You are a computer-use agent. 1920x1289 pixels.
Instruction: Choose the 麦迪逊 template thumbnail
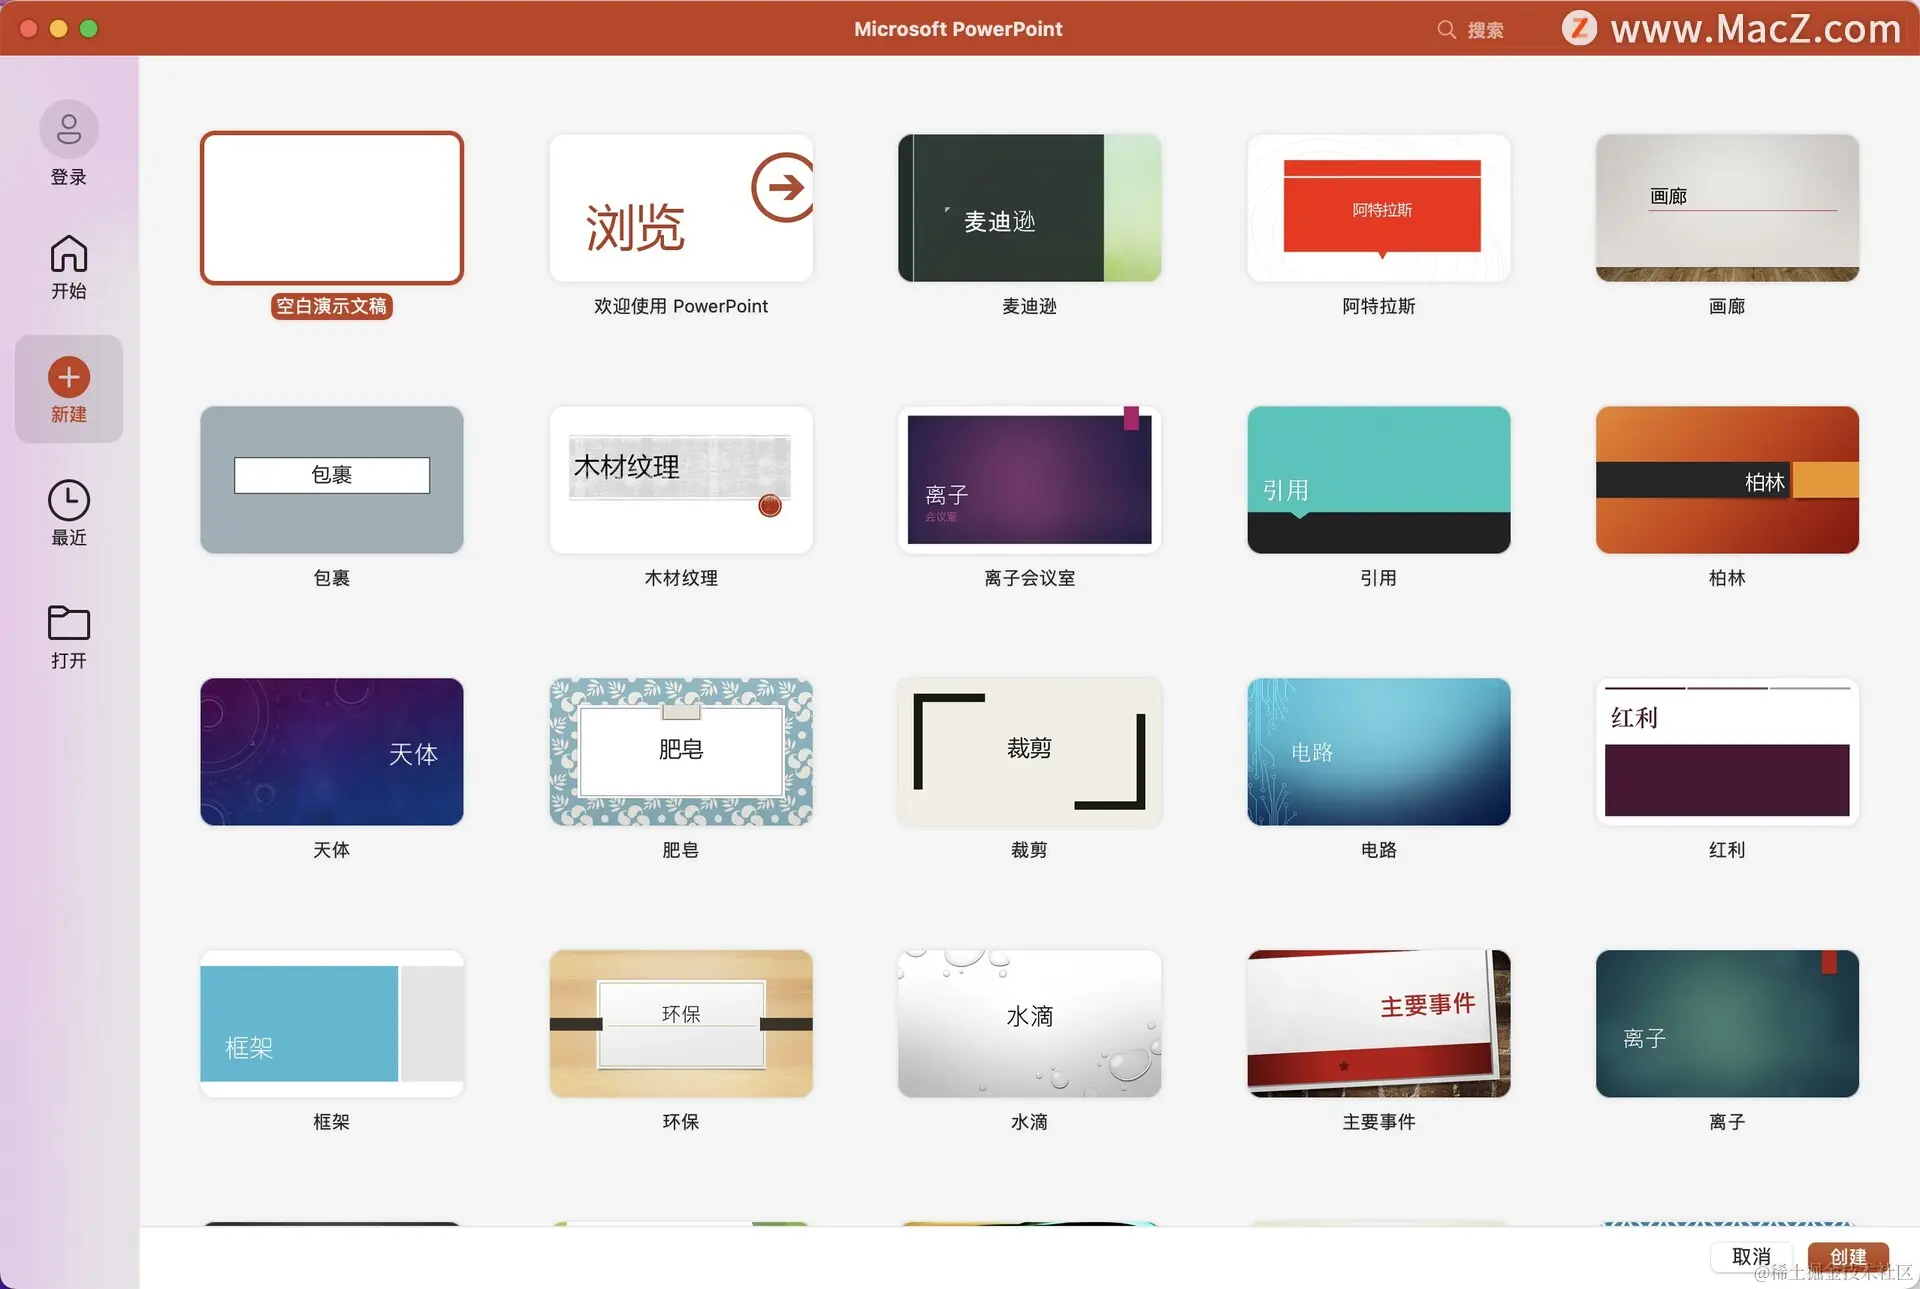(1029, 208)
